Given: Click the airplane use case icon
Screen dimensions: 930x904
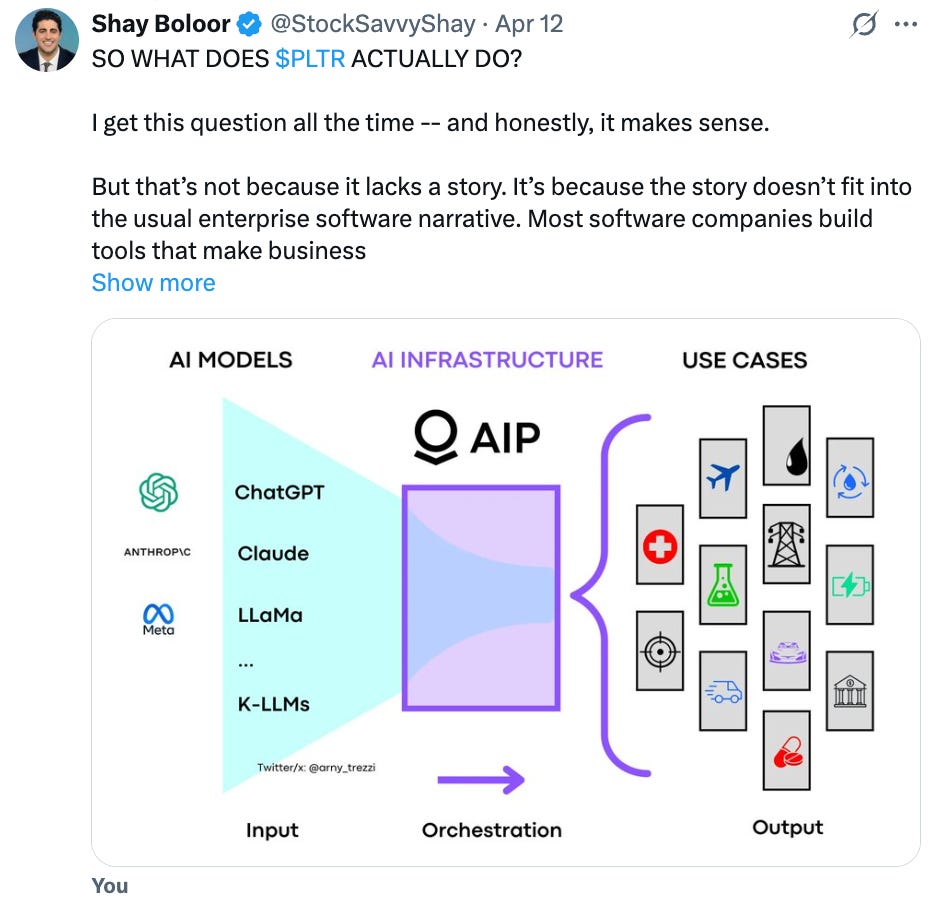Looking at the screenshot, I should coord(723,478).
